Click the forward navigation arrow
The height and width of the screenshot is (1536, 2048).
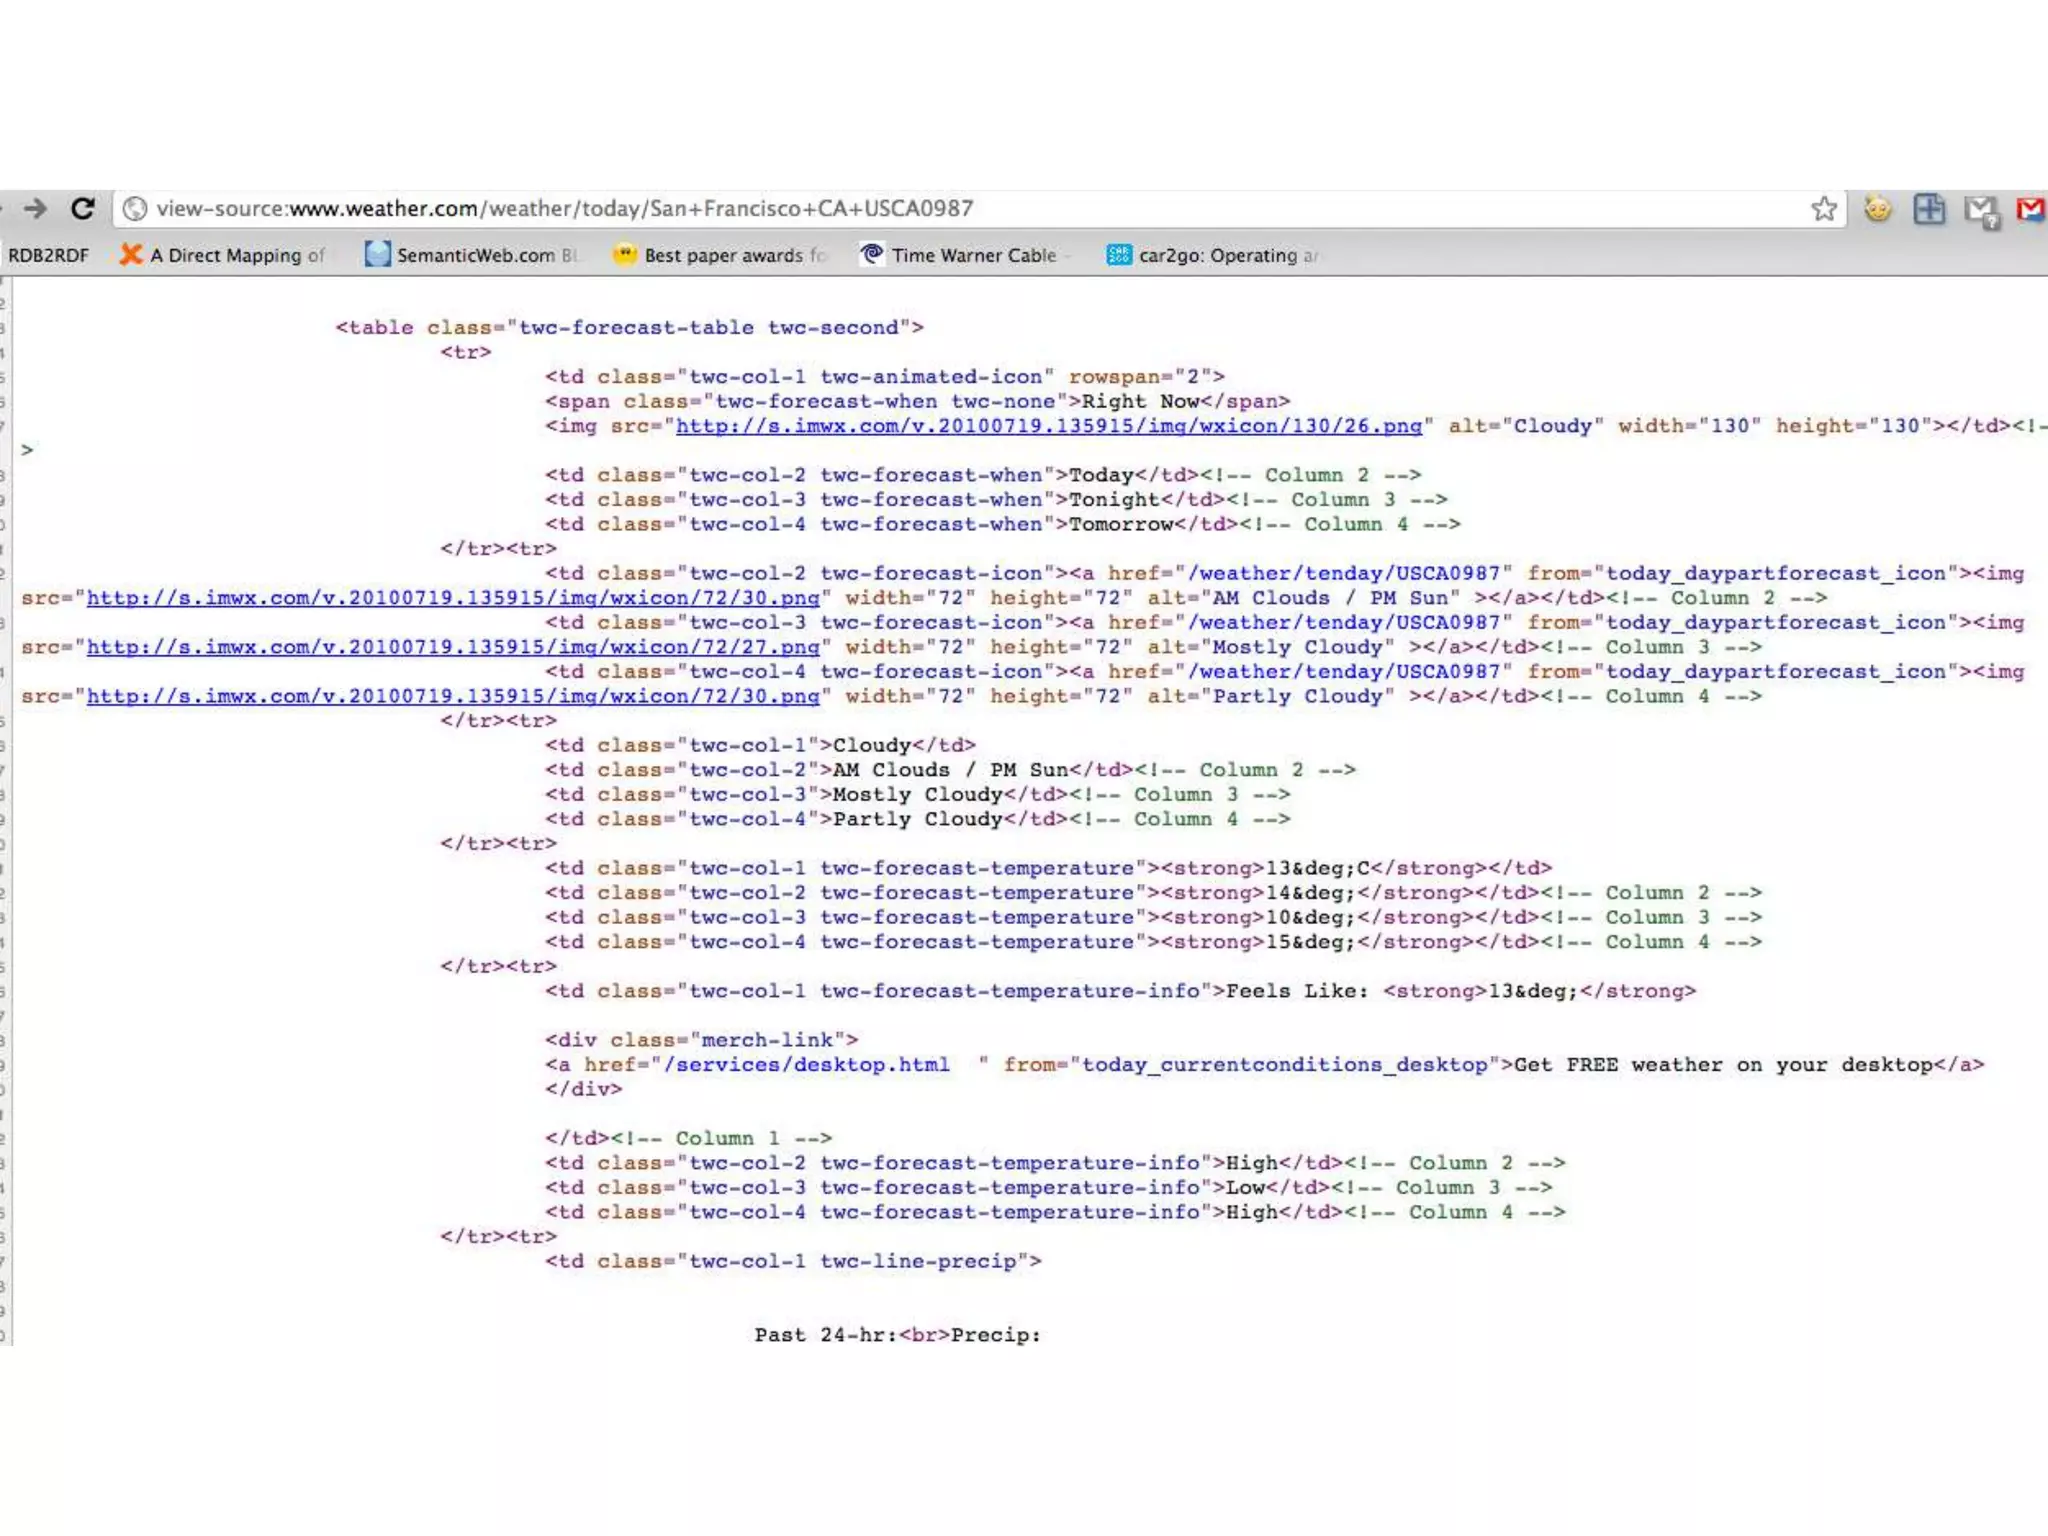[x=35, y=208]
